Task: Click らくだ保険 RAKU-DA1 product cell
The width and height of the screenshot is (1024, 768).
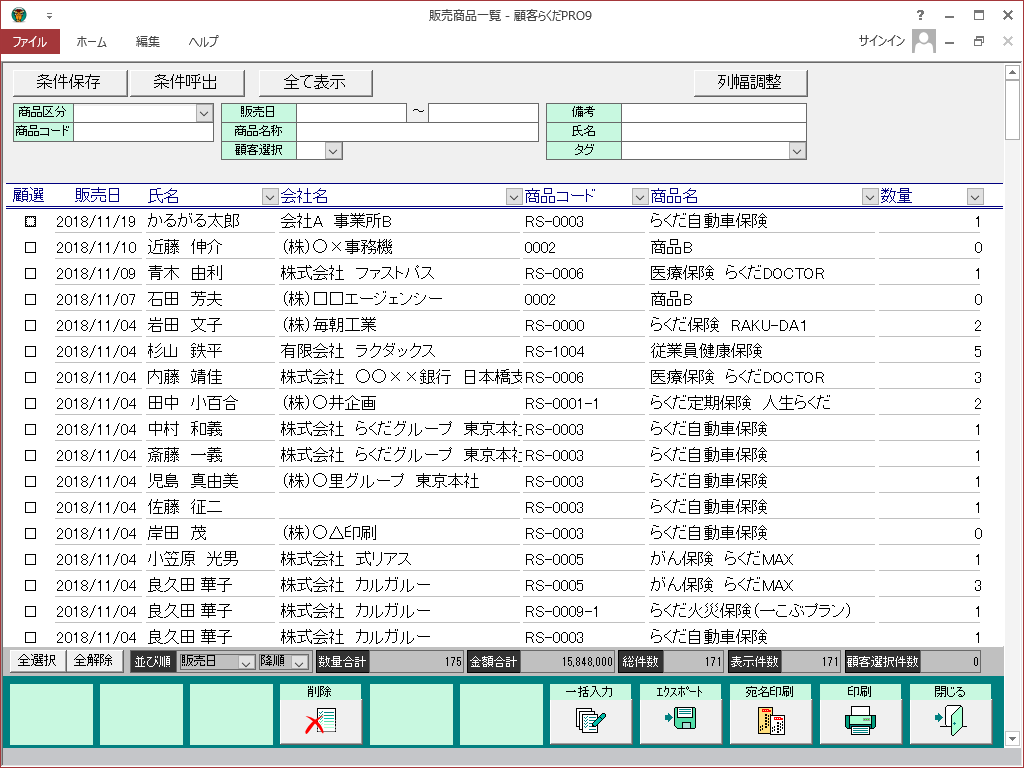Action: coord(761,325)
